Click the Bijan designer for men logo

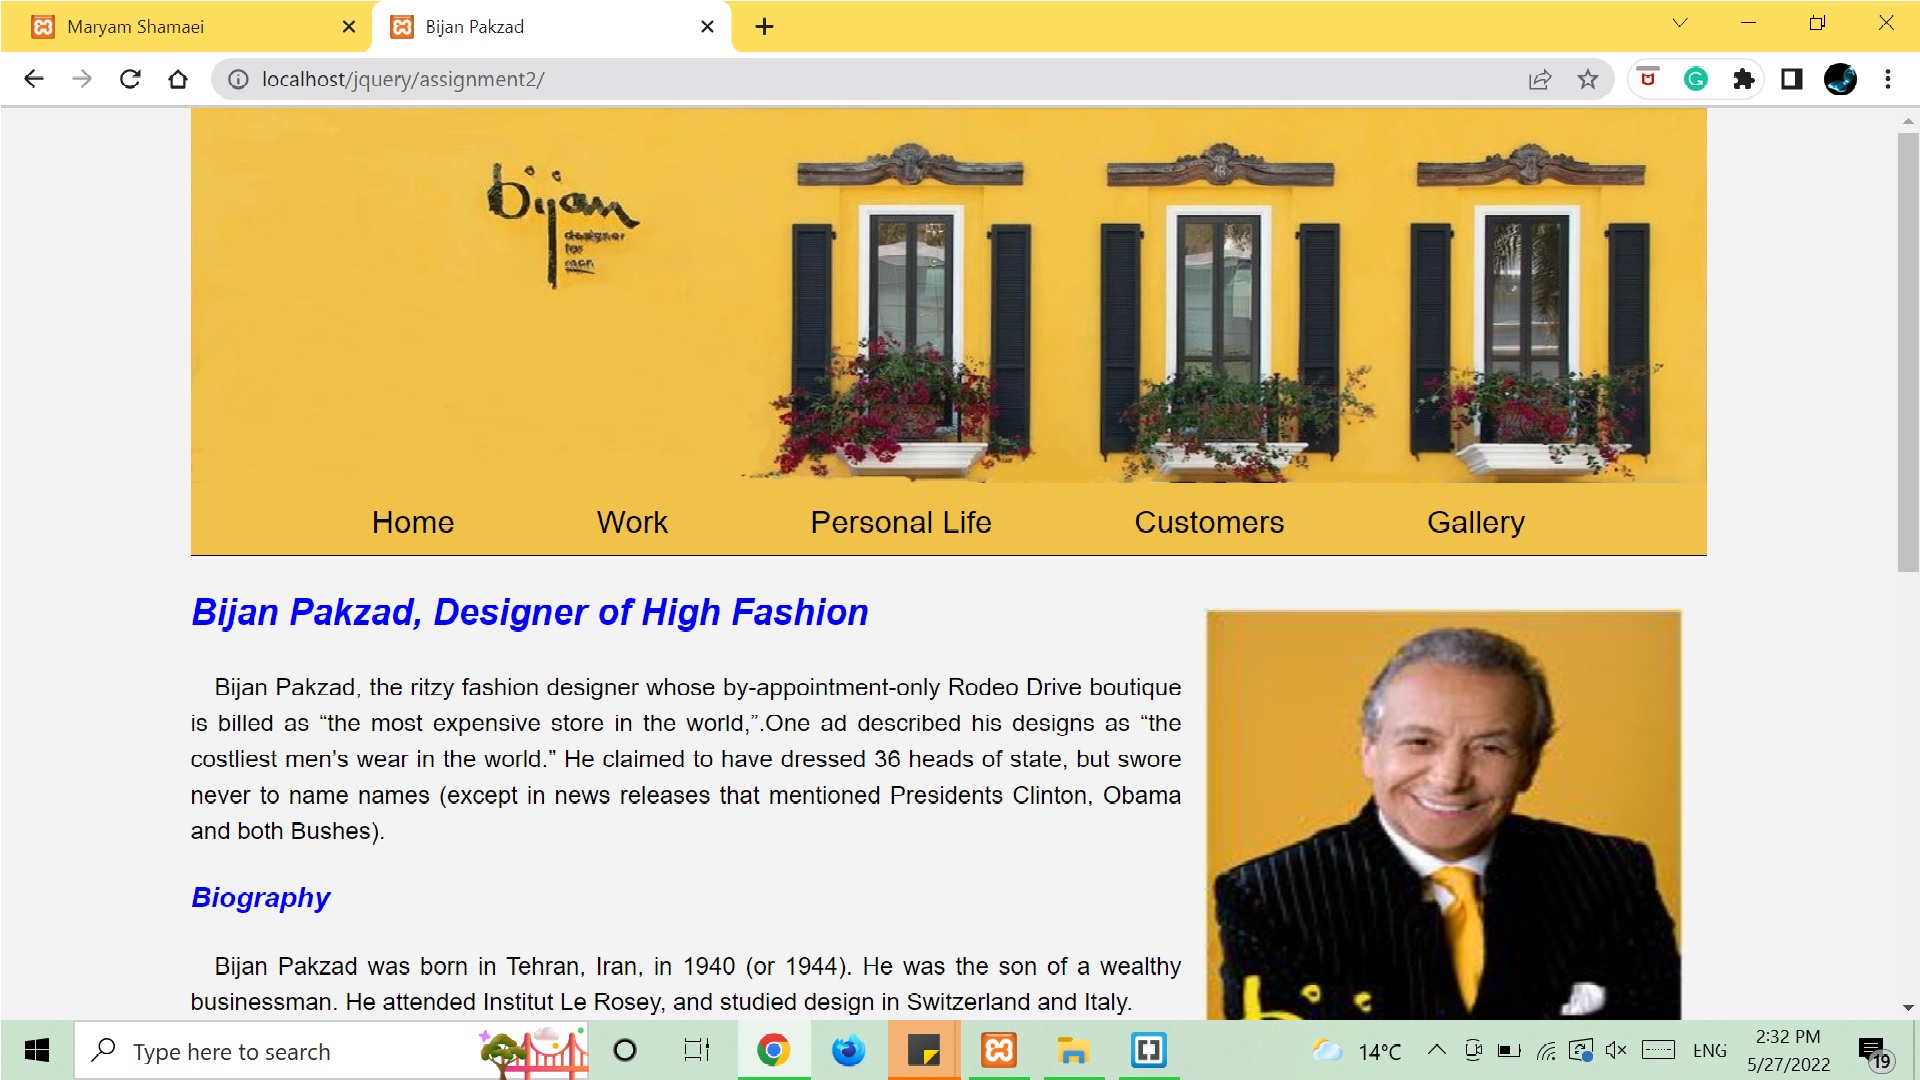click(561, 226)
